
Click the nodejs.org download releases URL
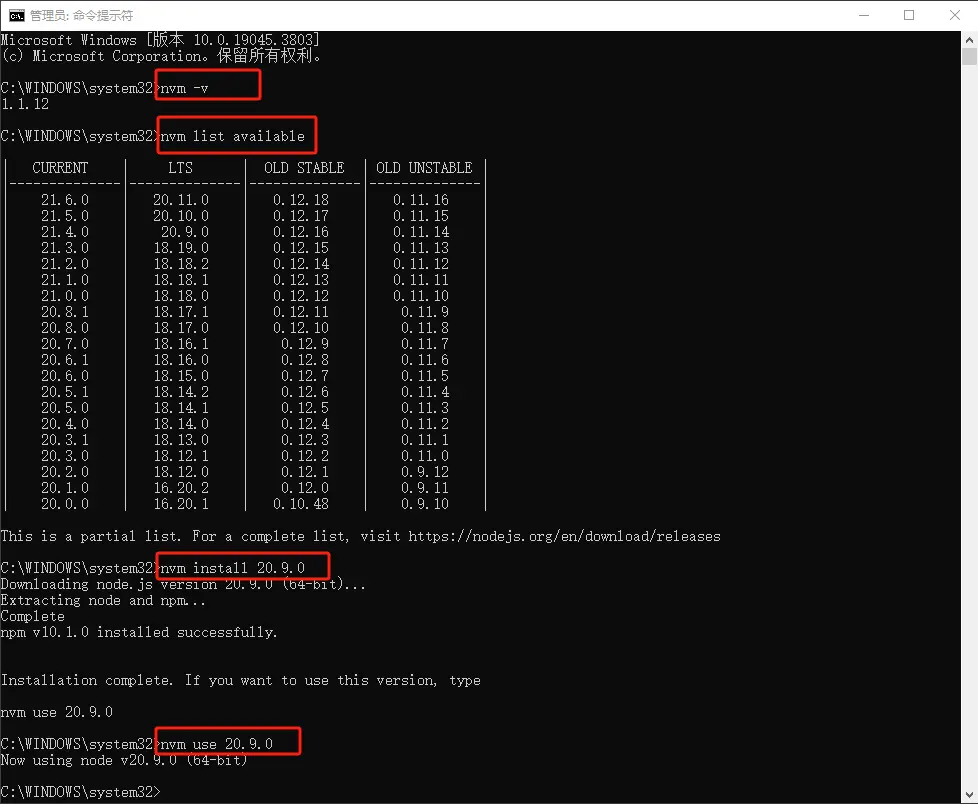click(564, 536)
